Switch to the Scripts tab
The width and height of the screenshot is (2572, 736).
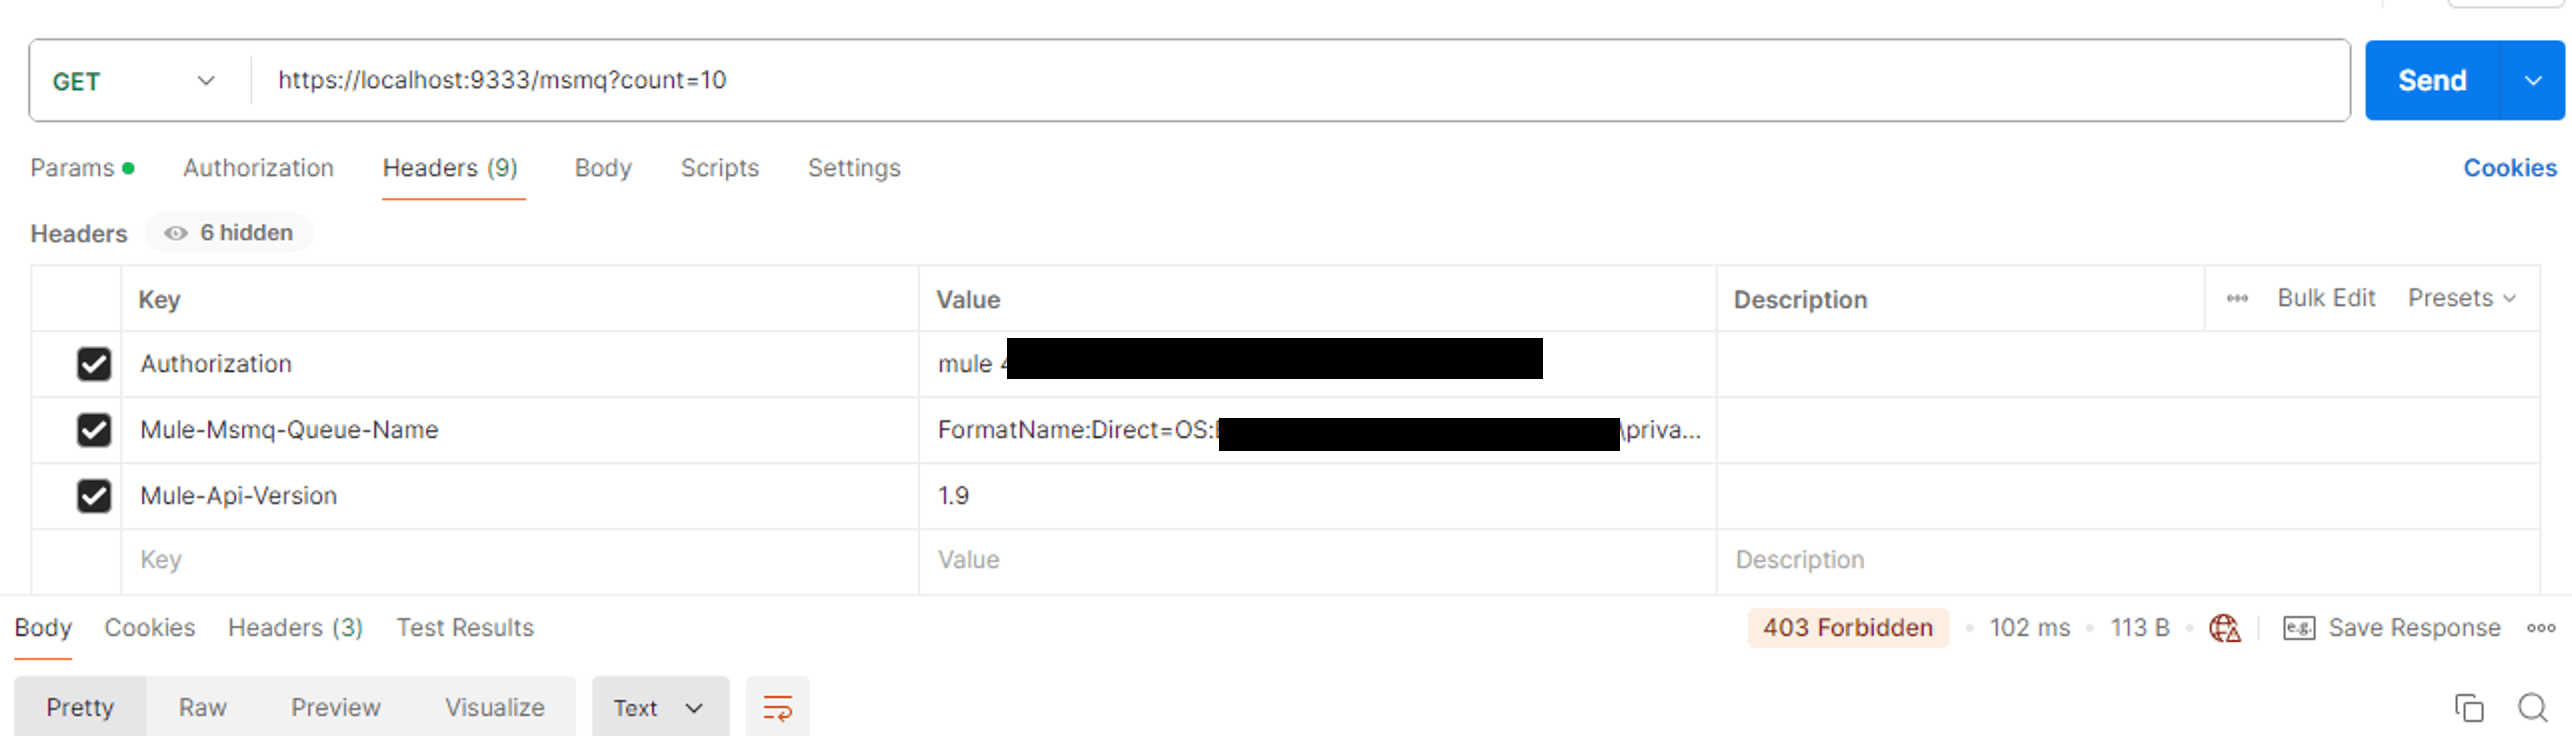tap(719, 167)
